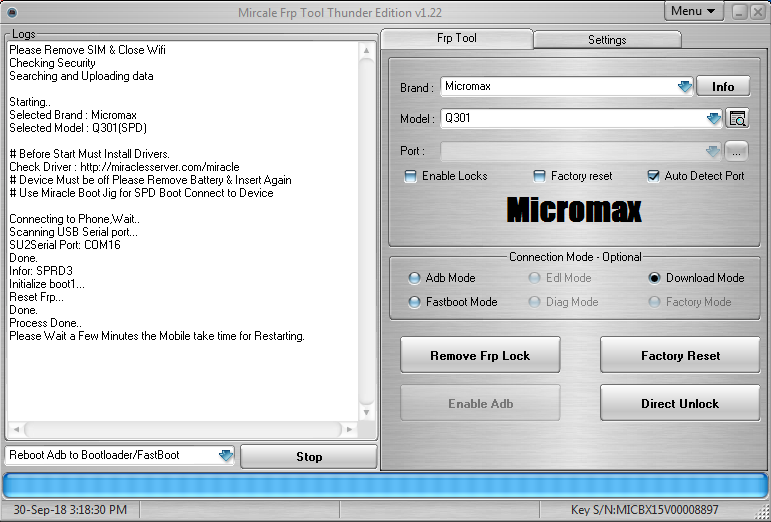Click Factory Reset button
This screenshot has height=522, width=771.
coord(680,355)
